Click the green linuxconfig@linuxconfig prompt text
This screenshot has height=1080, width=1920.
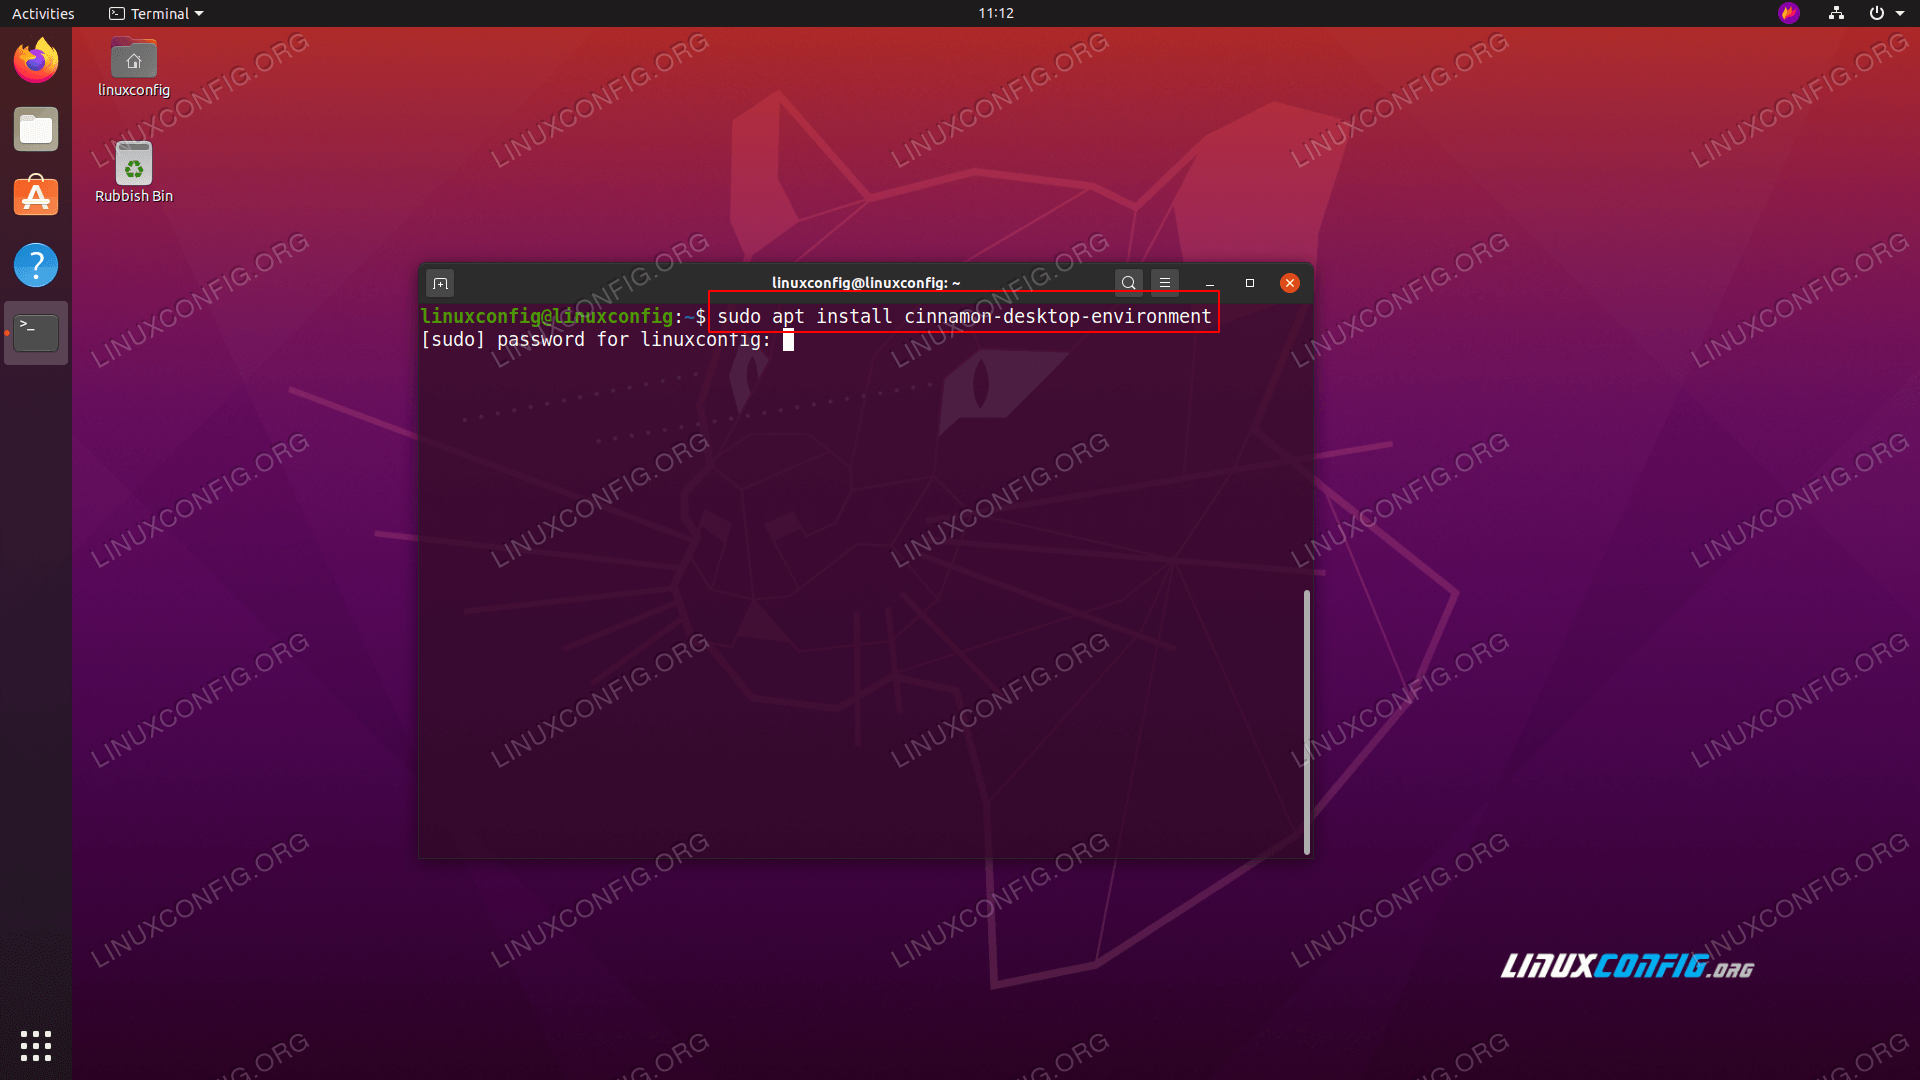pyautogui.click(x=547, y=316)
